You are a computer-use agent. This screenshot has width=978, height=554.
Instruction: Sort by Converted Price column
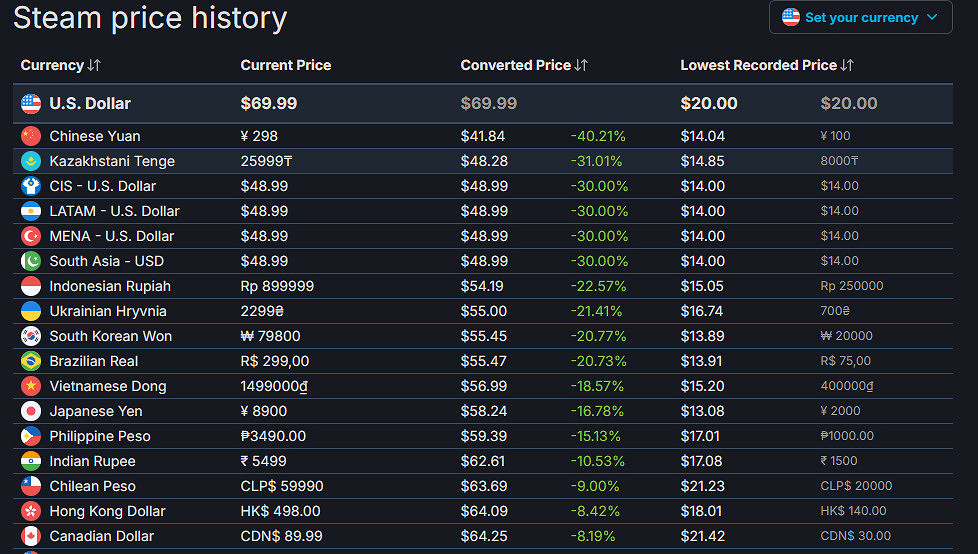pos(524,65)
